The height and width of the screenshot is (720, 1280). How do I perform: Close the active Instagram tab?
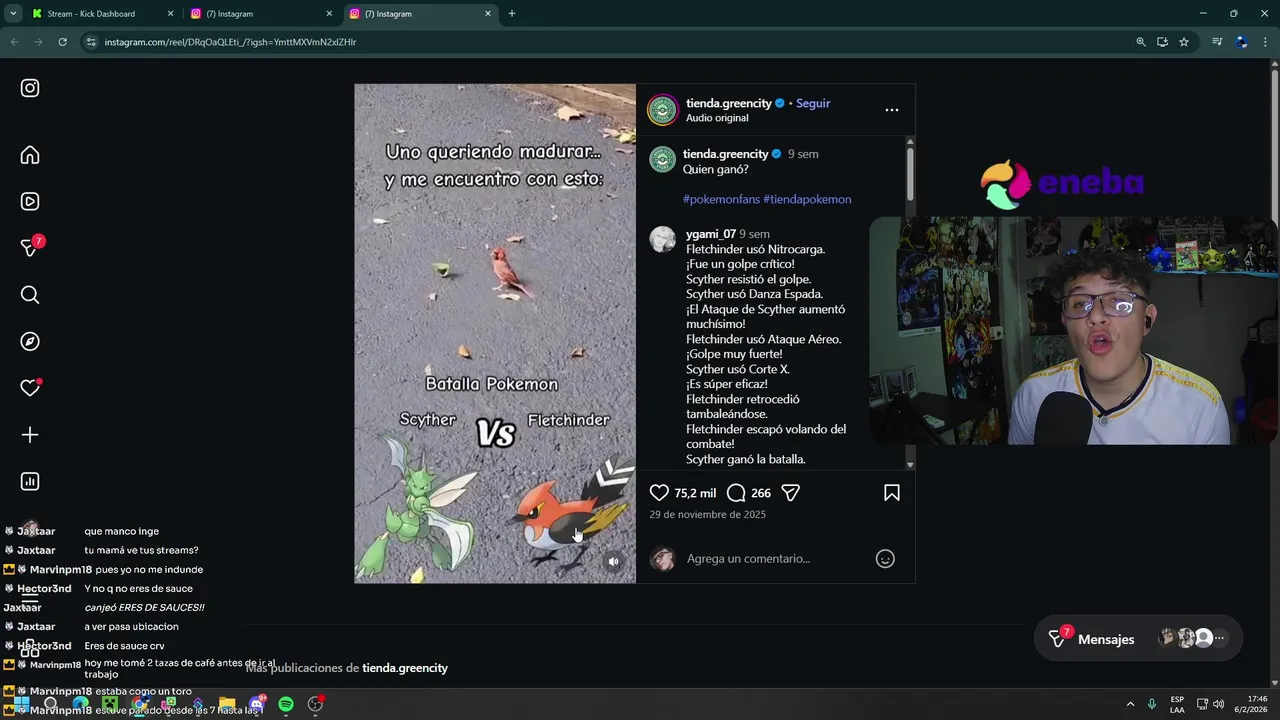click(x=488, y=14)
